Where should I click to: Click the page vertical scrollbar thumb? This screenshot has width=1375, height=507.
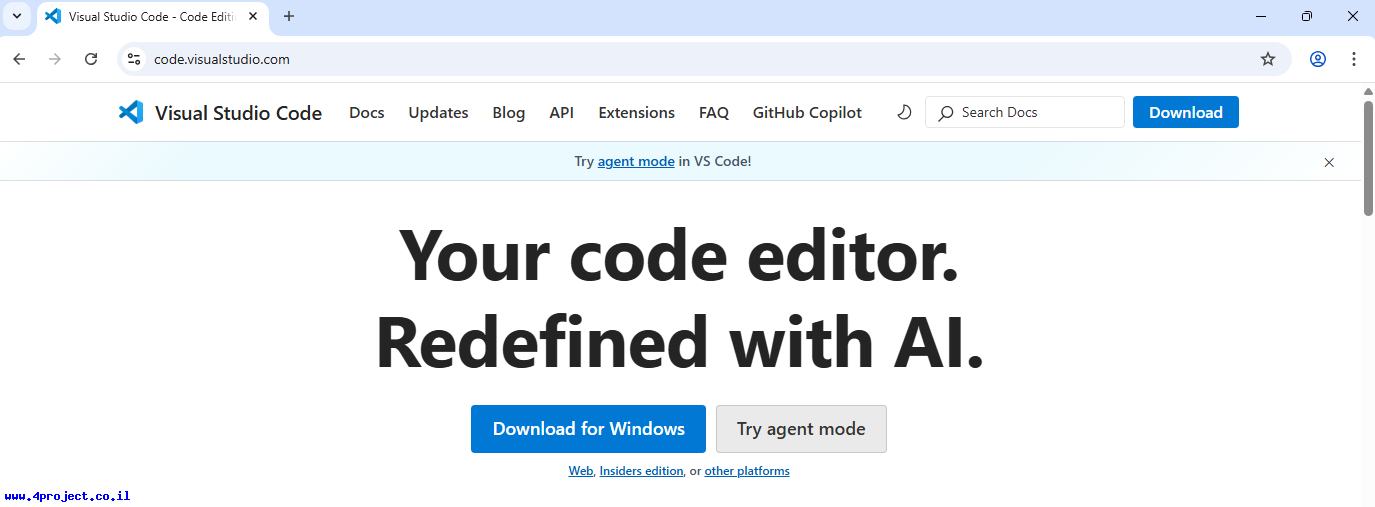[x=1368, y=157]
